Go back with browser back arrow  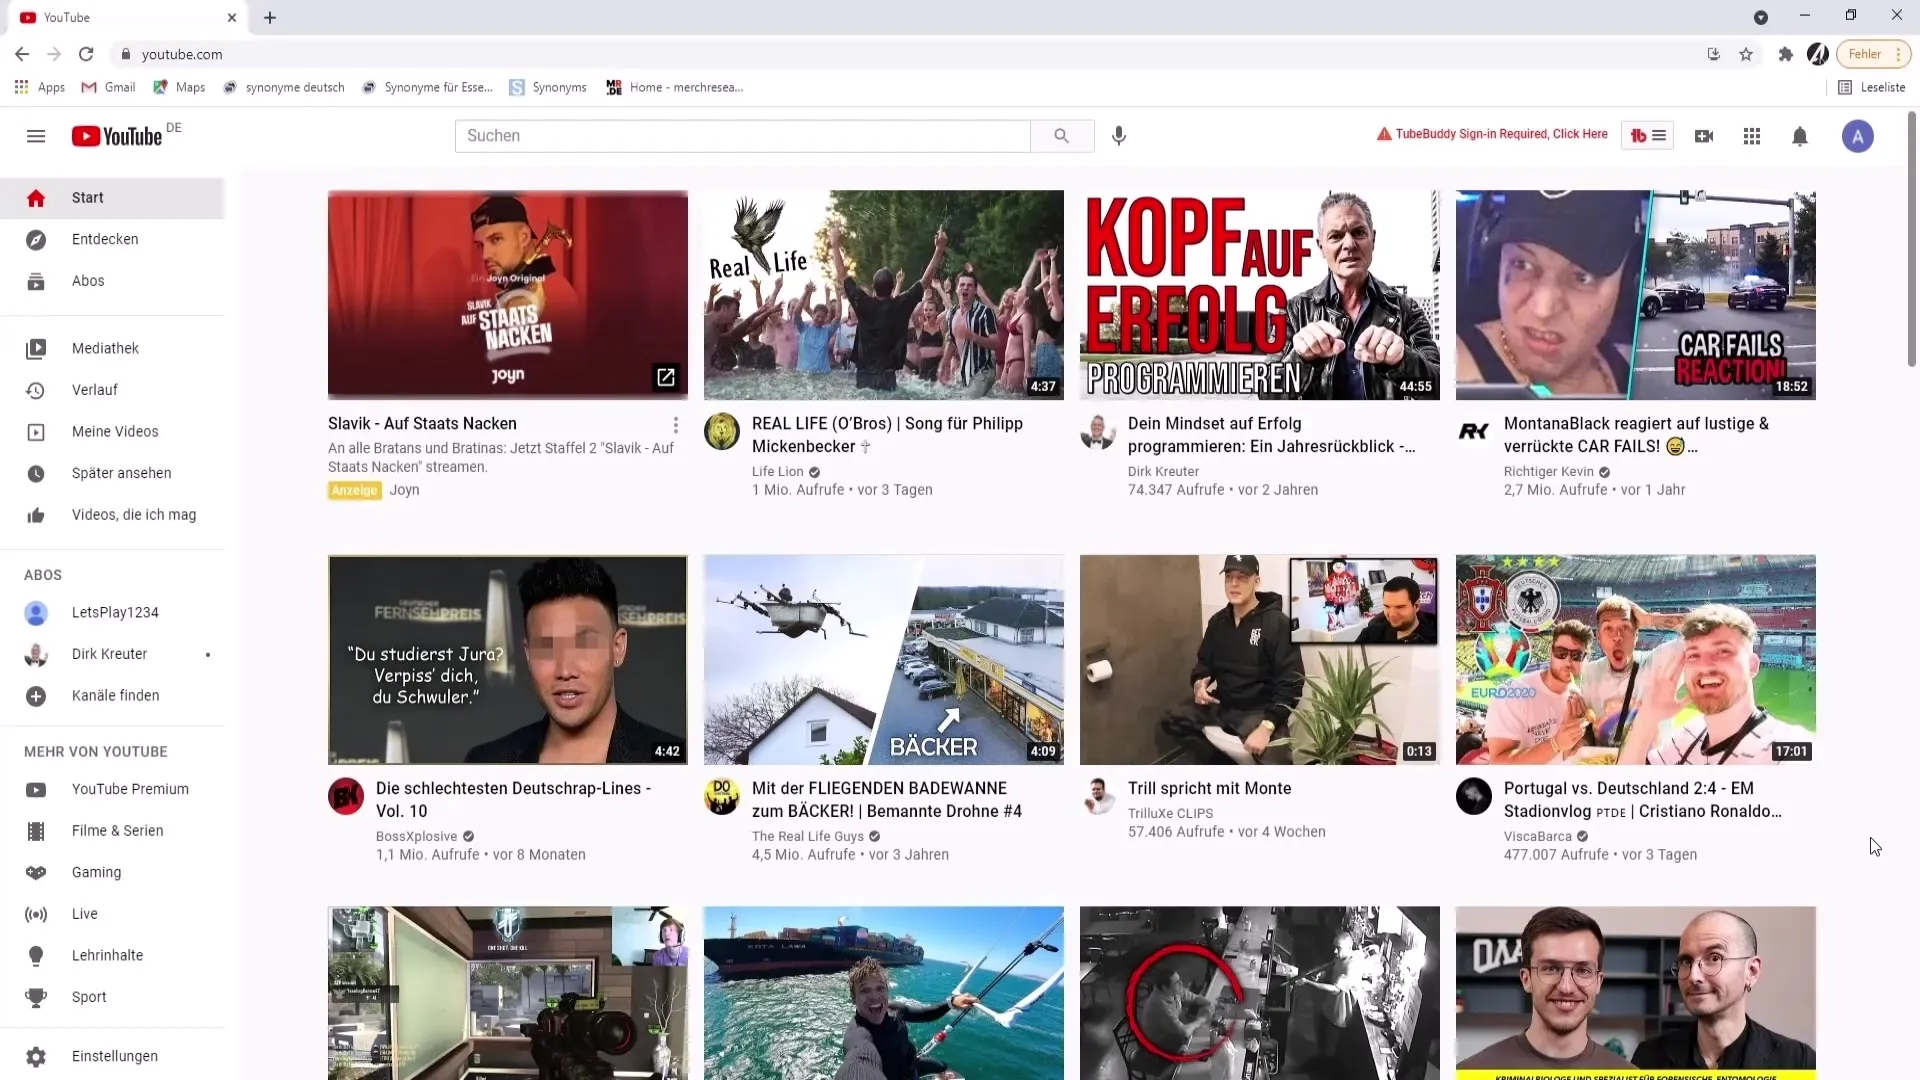22,54
